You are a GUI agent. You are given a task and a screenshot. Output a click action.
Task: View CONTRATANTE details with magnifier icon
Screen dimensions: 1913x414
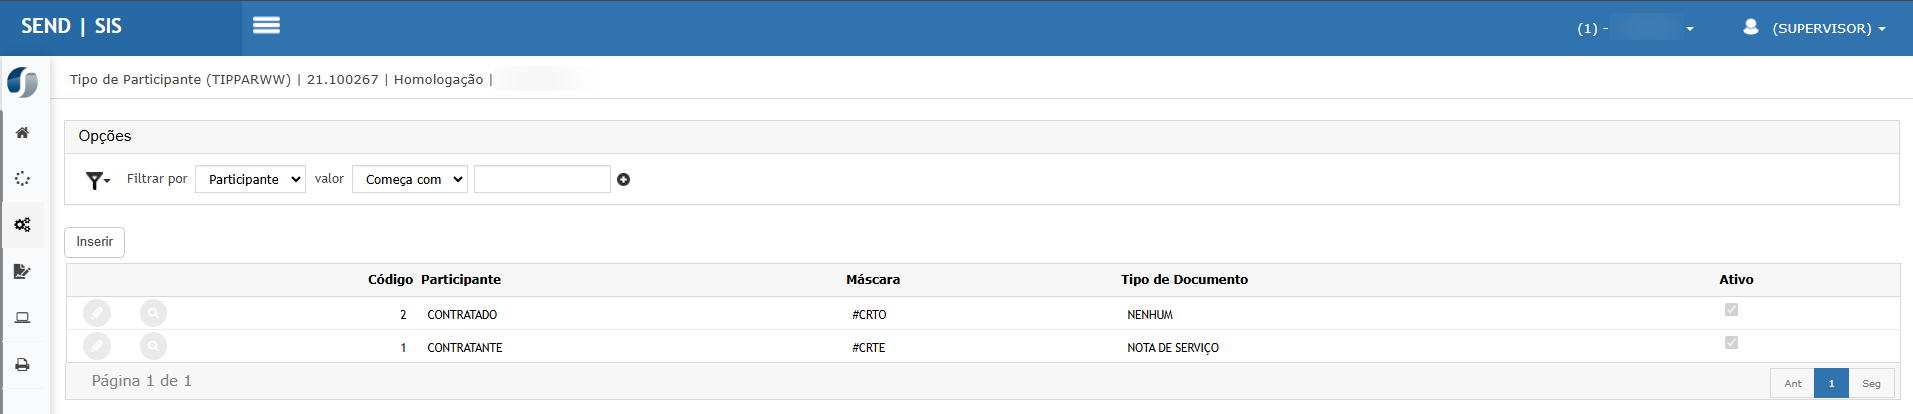[x=153, y=347]
